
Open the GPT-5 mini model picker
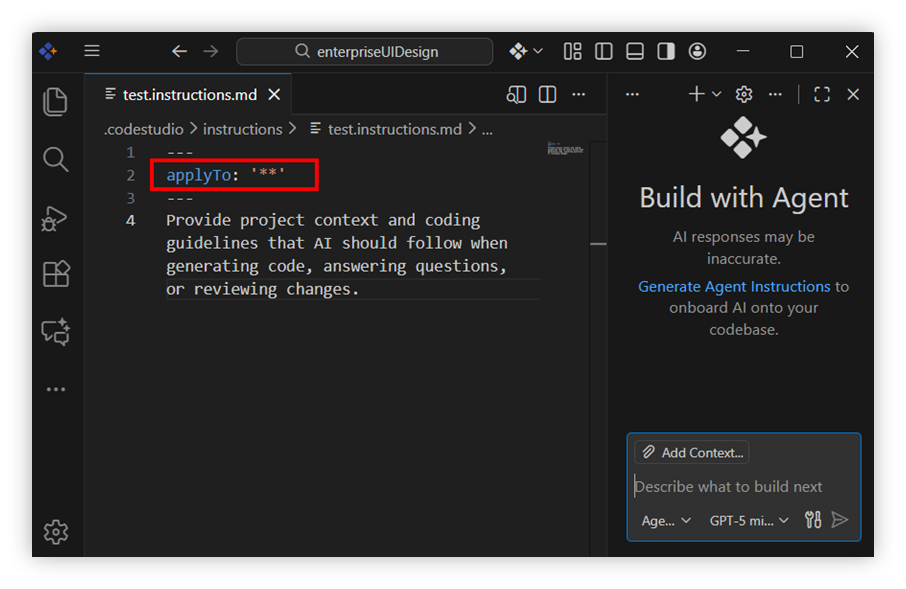[x=749, y=520]
